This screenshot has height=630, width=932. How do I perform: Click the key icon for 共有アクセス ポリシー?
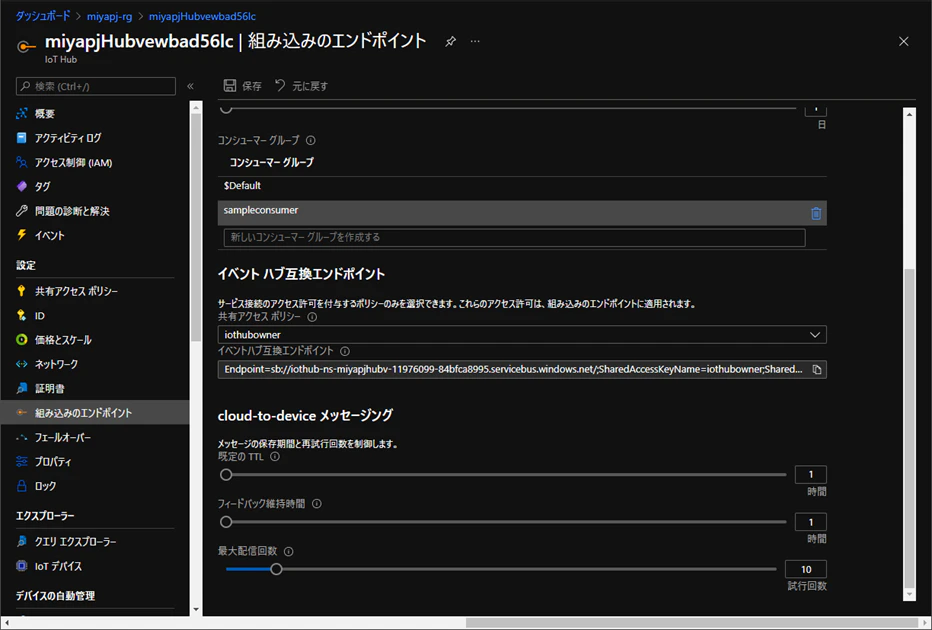(22, 291)
